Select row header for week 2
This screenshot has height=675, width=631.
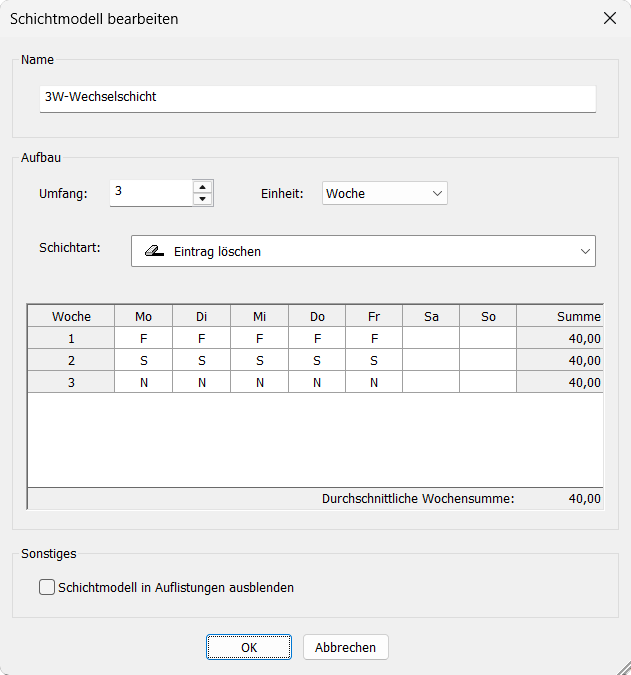tap(71, 360)
